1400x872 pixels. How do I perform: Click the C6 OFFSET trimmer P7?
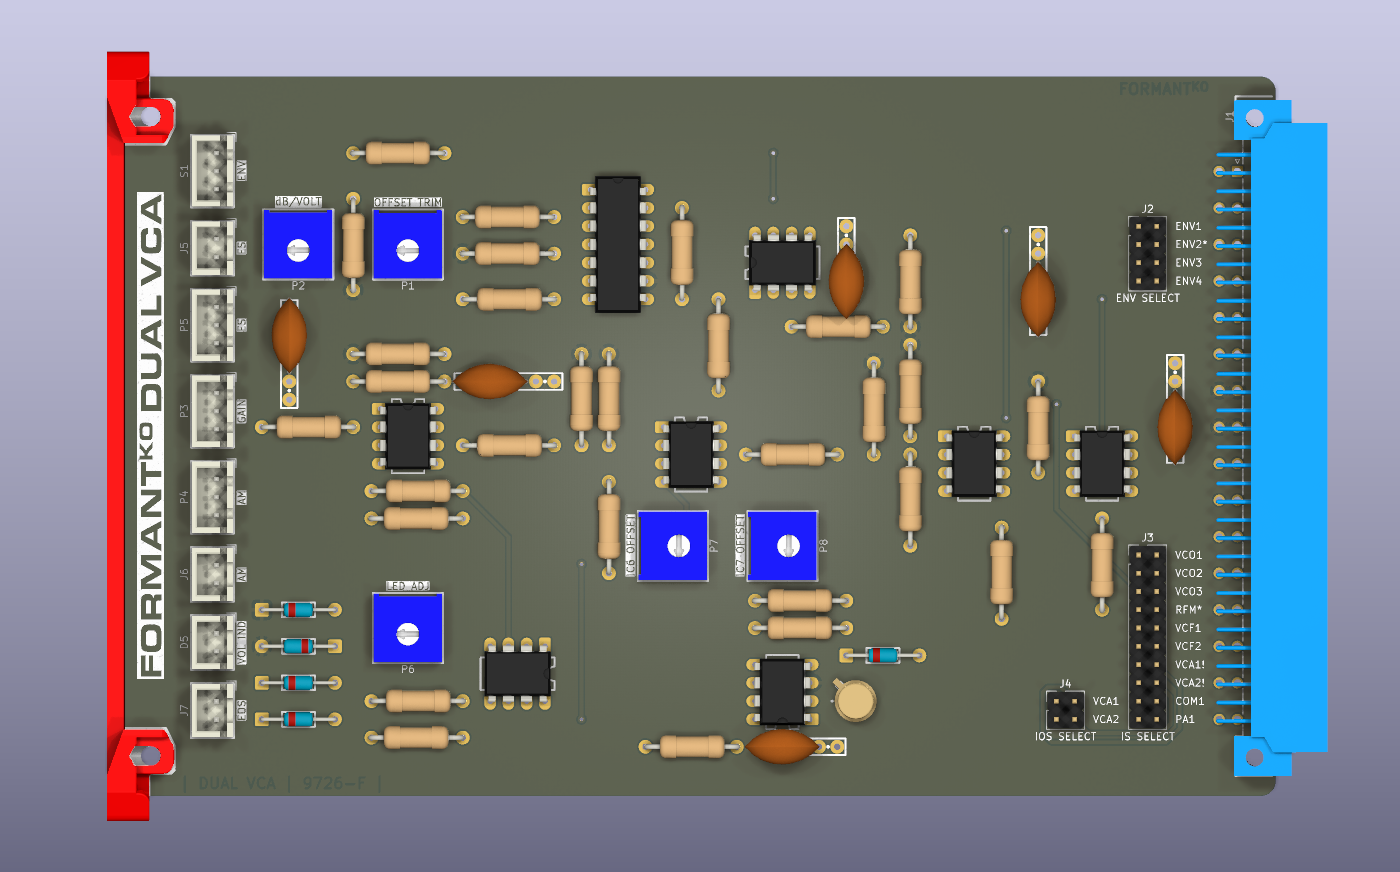[673, 546]
